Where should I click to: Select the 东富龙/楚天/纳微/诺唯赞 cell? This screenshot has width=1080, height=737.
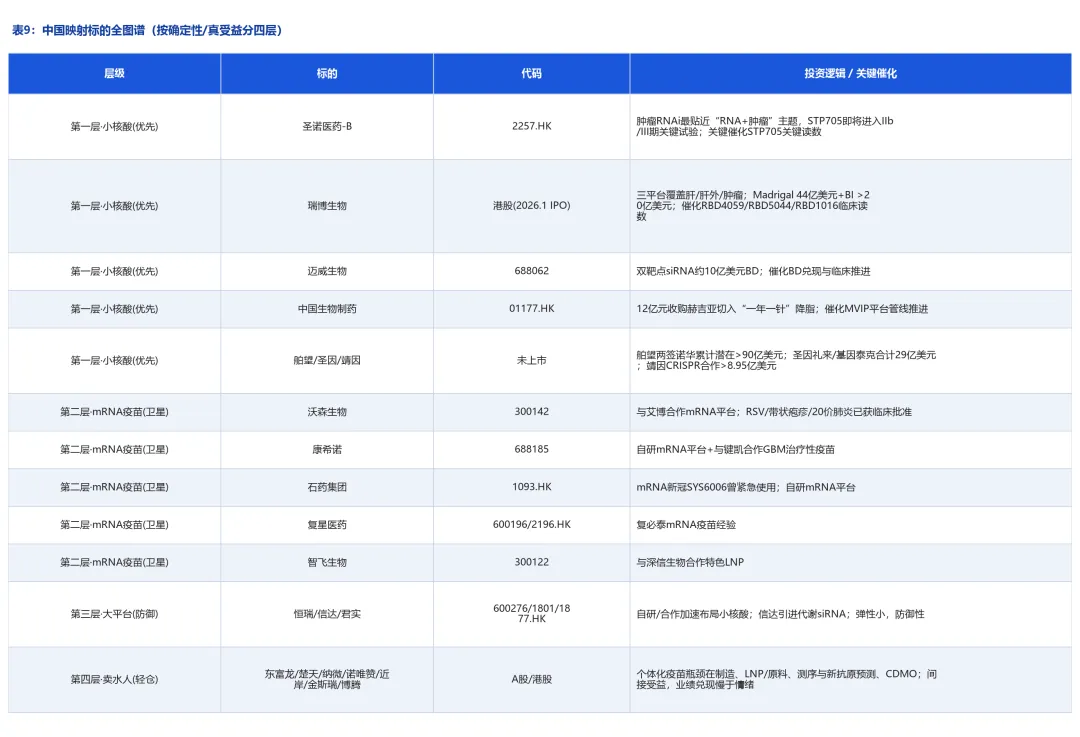click(x=327, y=679)
